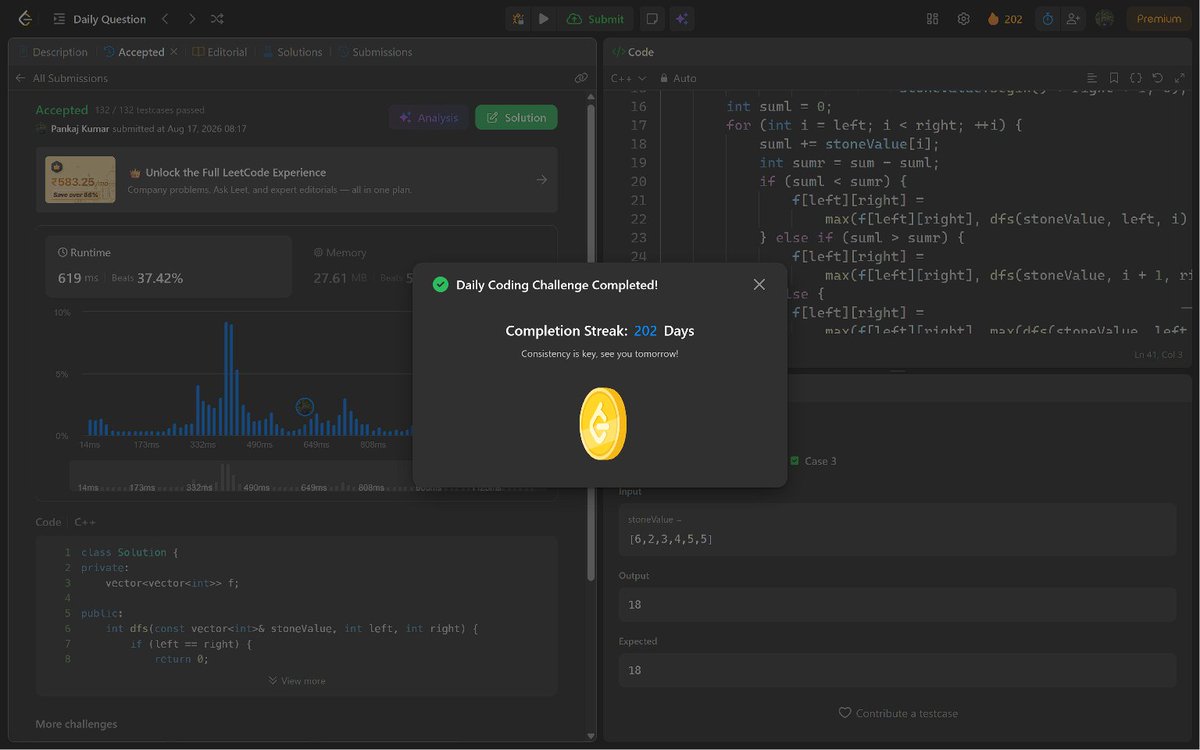Reset code with the undo arrow icon

coord(1158,78)
